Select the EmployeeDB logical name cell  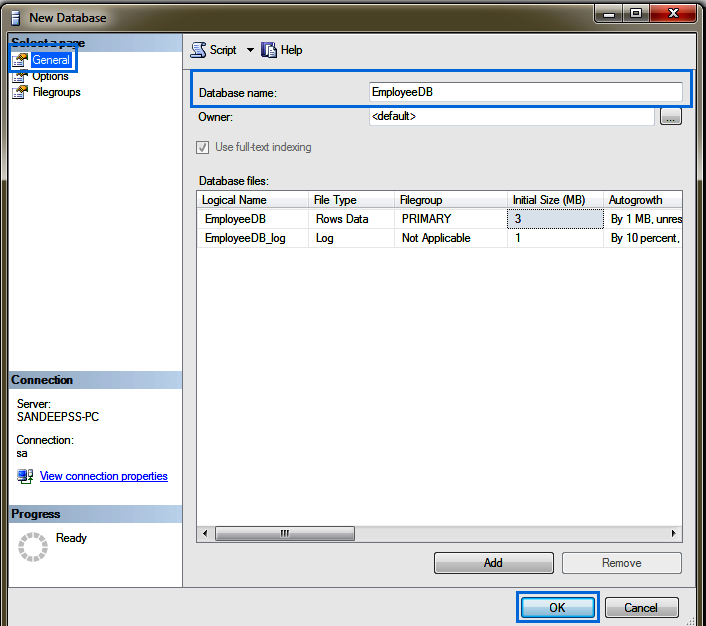coord(253,219)
